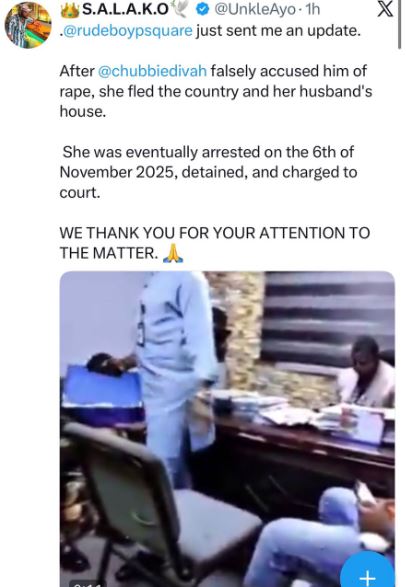Click the 'arrested on the 6th of November' paragraph
406x587 pixels.
coord(208,172)
